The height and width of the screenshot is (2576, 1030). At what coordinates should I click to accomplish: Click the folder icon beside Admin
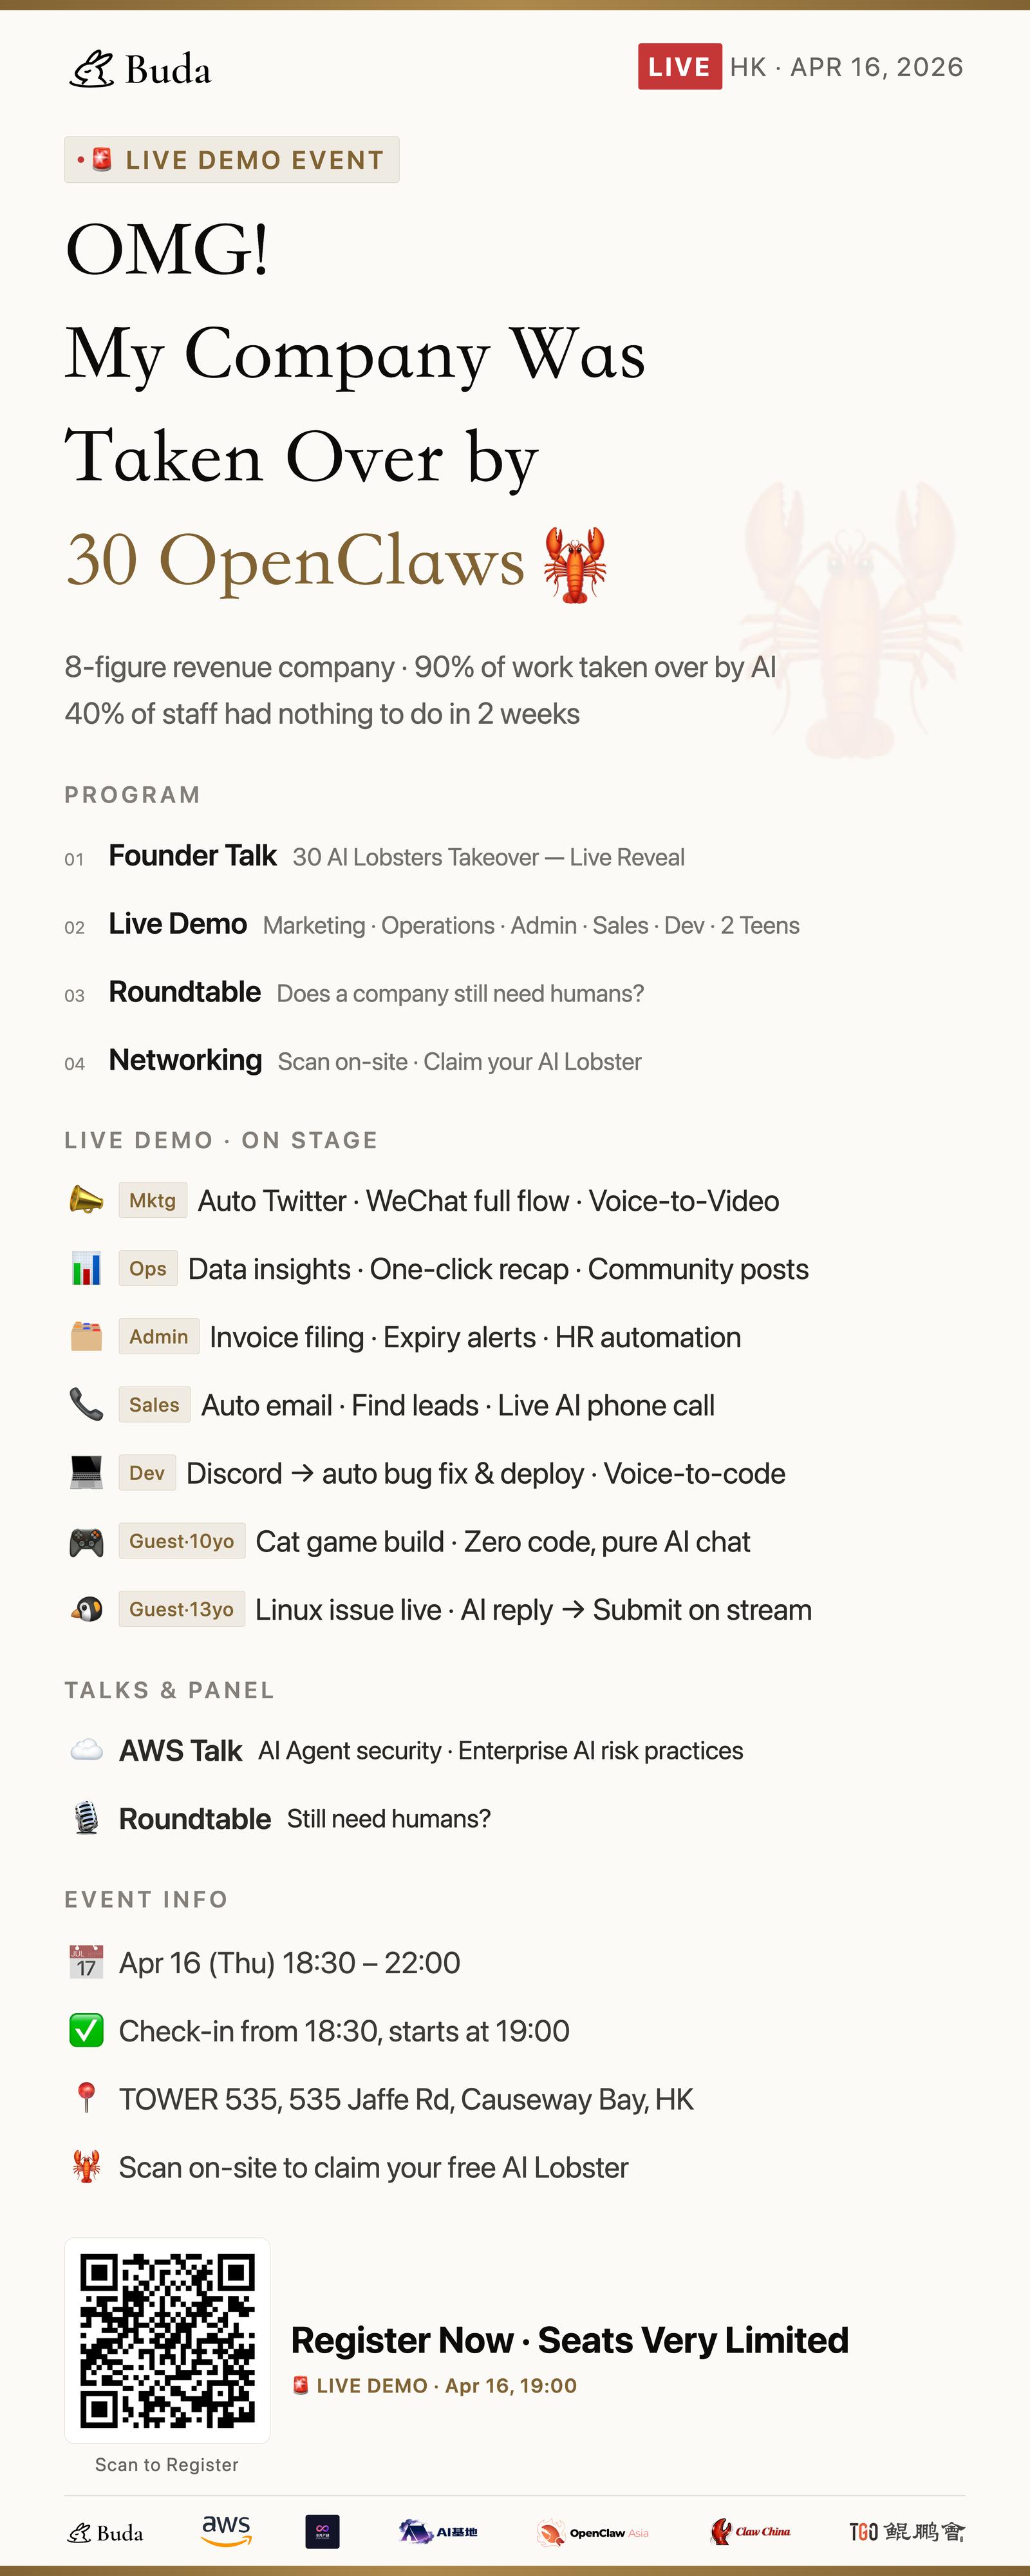tap(86, 1336)
